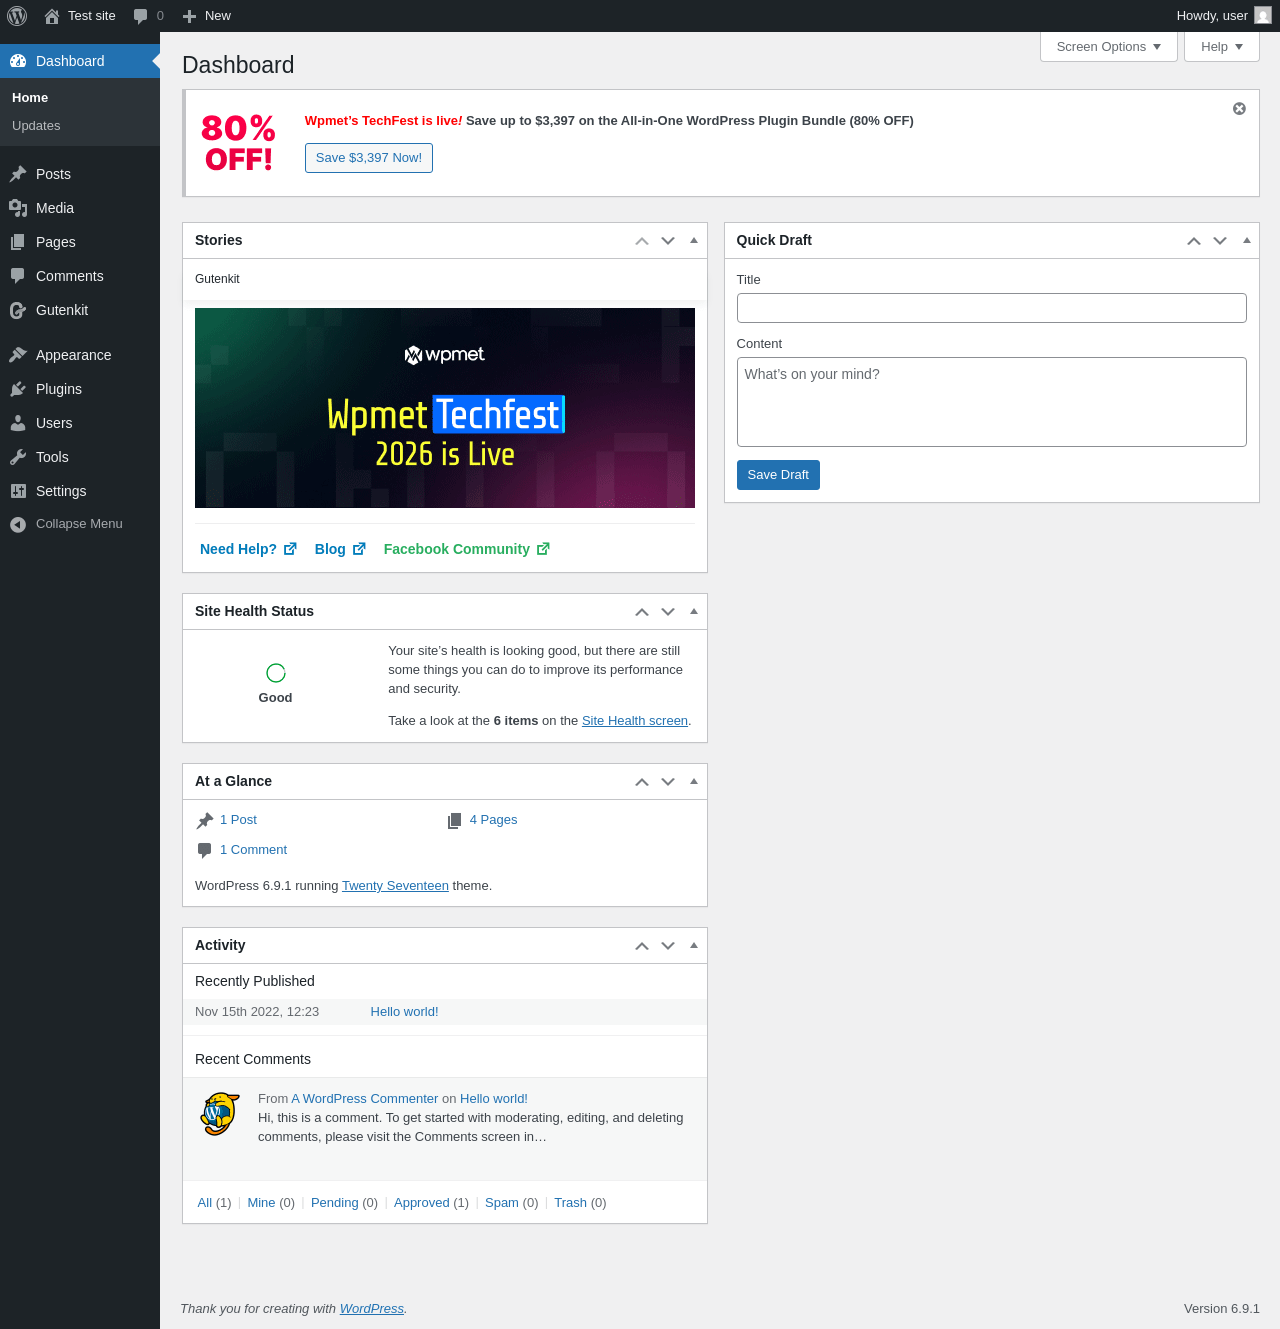
Task: Click the plus New icon in admin bar
Action: (189, 16)
